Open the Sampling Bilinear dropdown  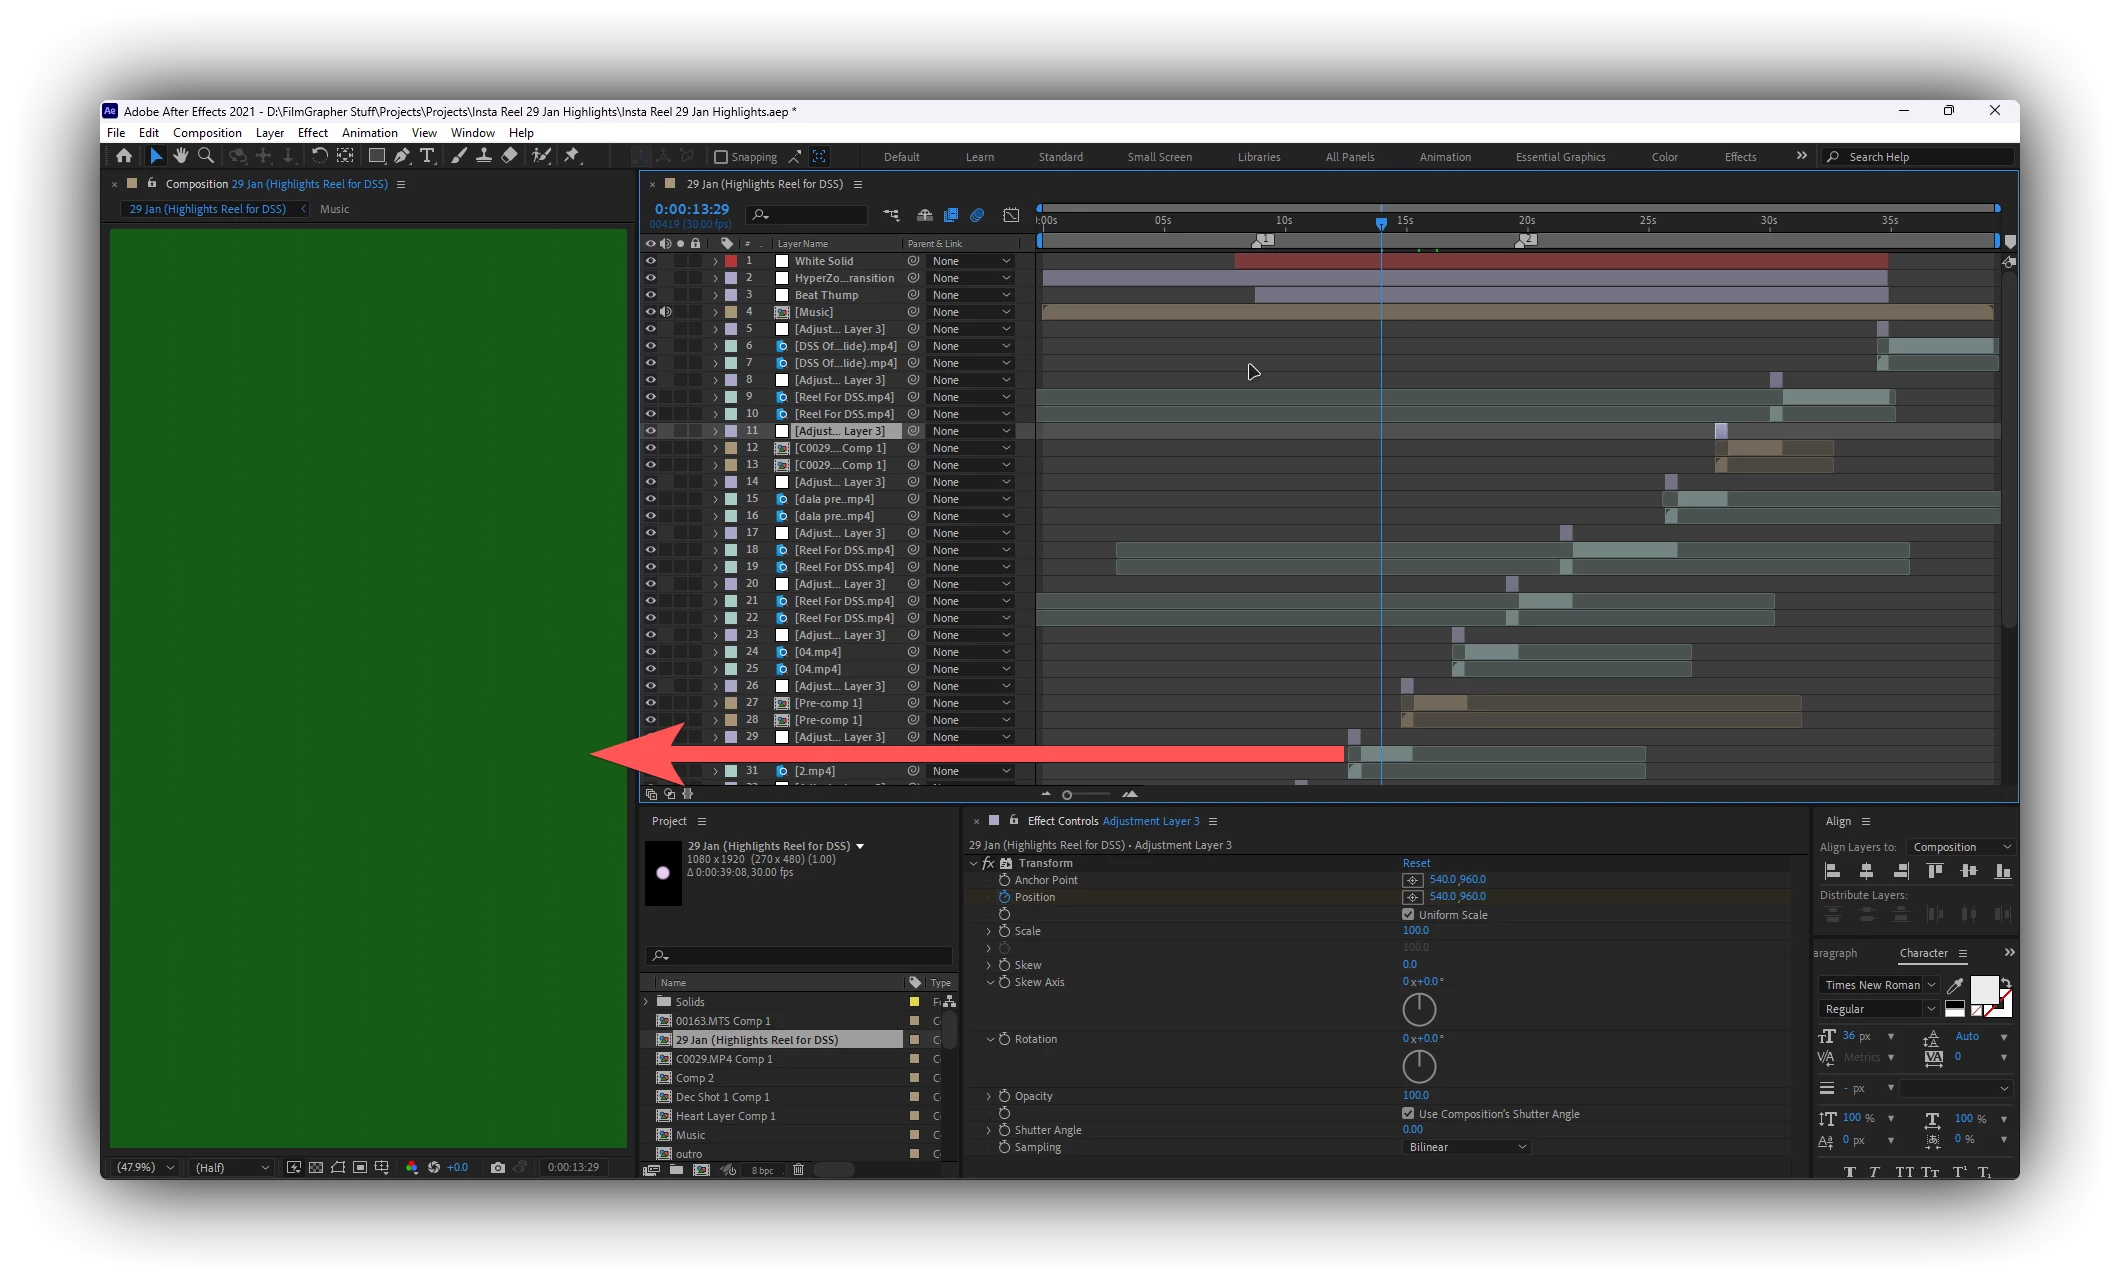(1466, 1147)
